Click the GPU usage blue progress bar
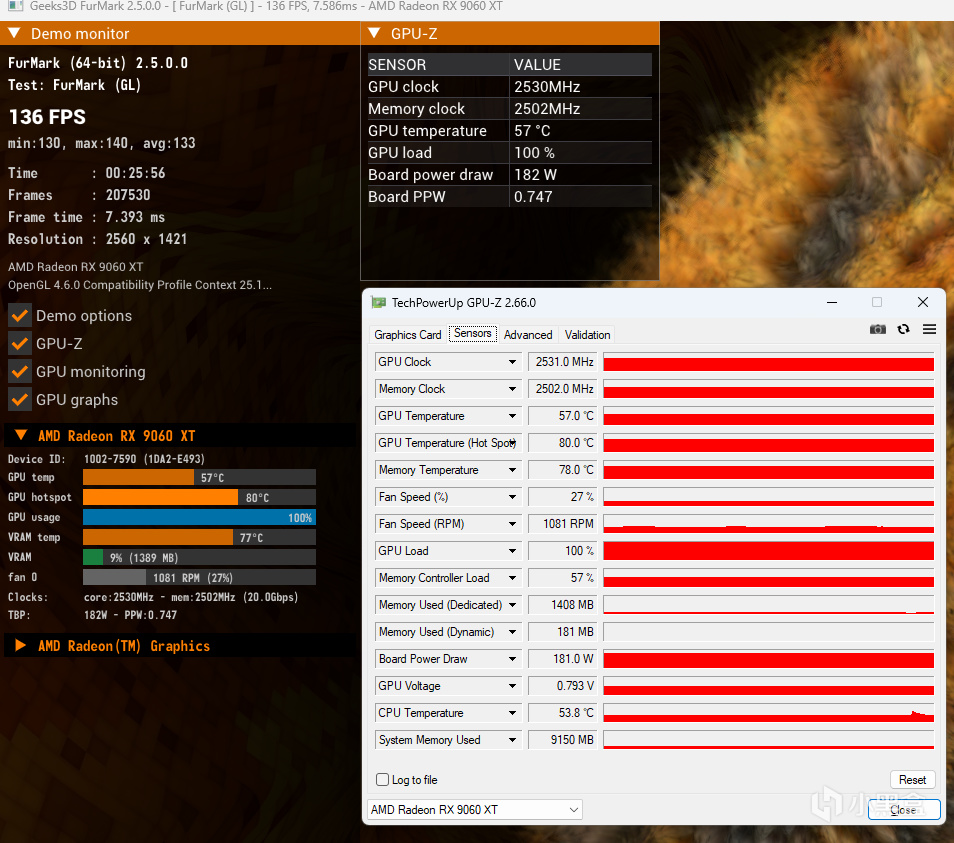This screenshot has width=954, height=843. click(x=199, y=517)
